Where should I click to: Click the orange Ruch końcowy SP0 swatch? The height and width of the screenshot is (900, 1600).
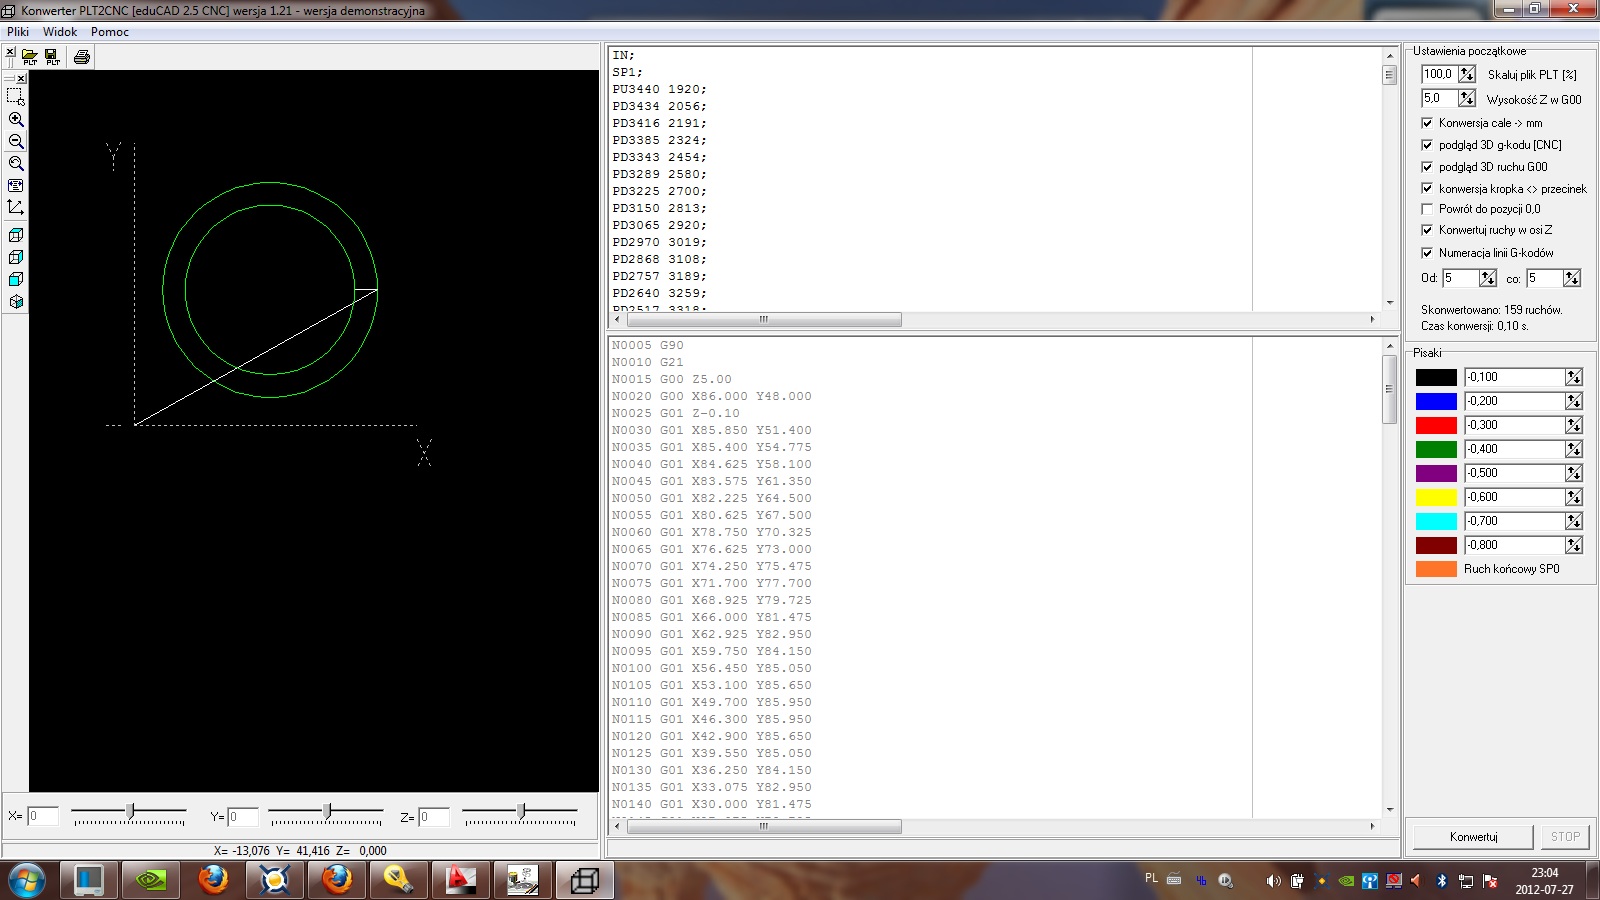tap(1436, 569)
